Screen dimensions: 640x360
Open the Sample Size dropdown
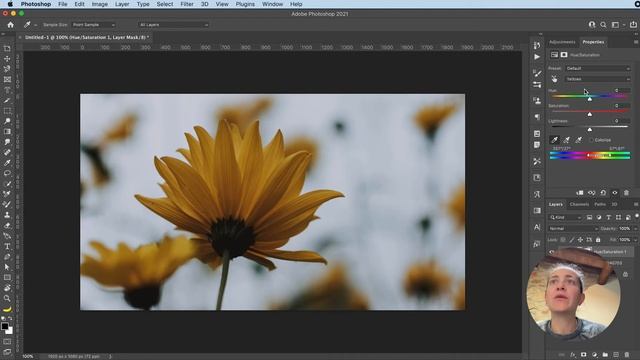click(93, 25)
